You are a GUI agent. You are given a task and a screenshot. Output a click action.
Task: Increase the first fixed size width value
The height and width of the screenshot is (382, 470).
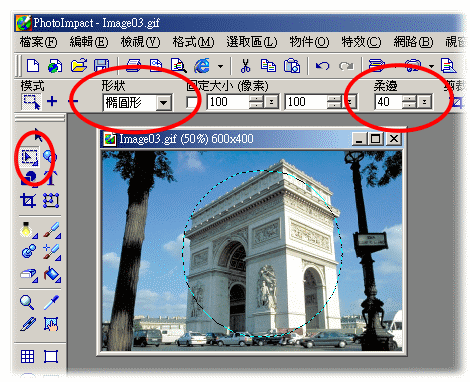click(256, 99)
